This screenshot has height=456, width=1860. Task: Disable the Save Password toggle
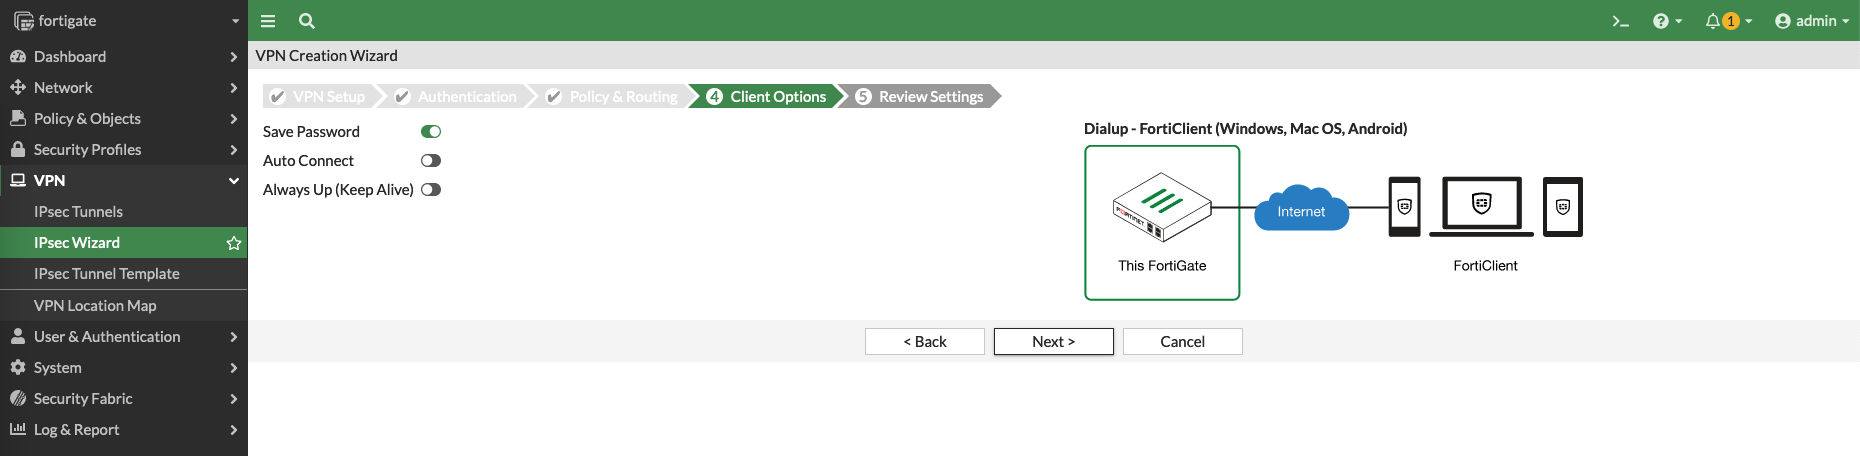point(431,132)
